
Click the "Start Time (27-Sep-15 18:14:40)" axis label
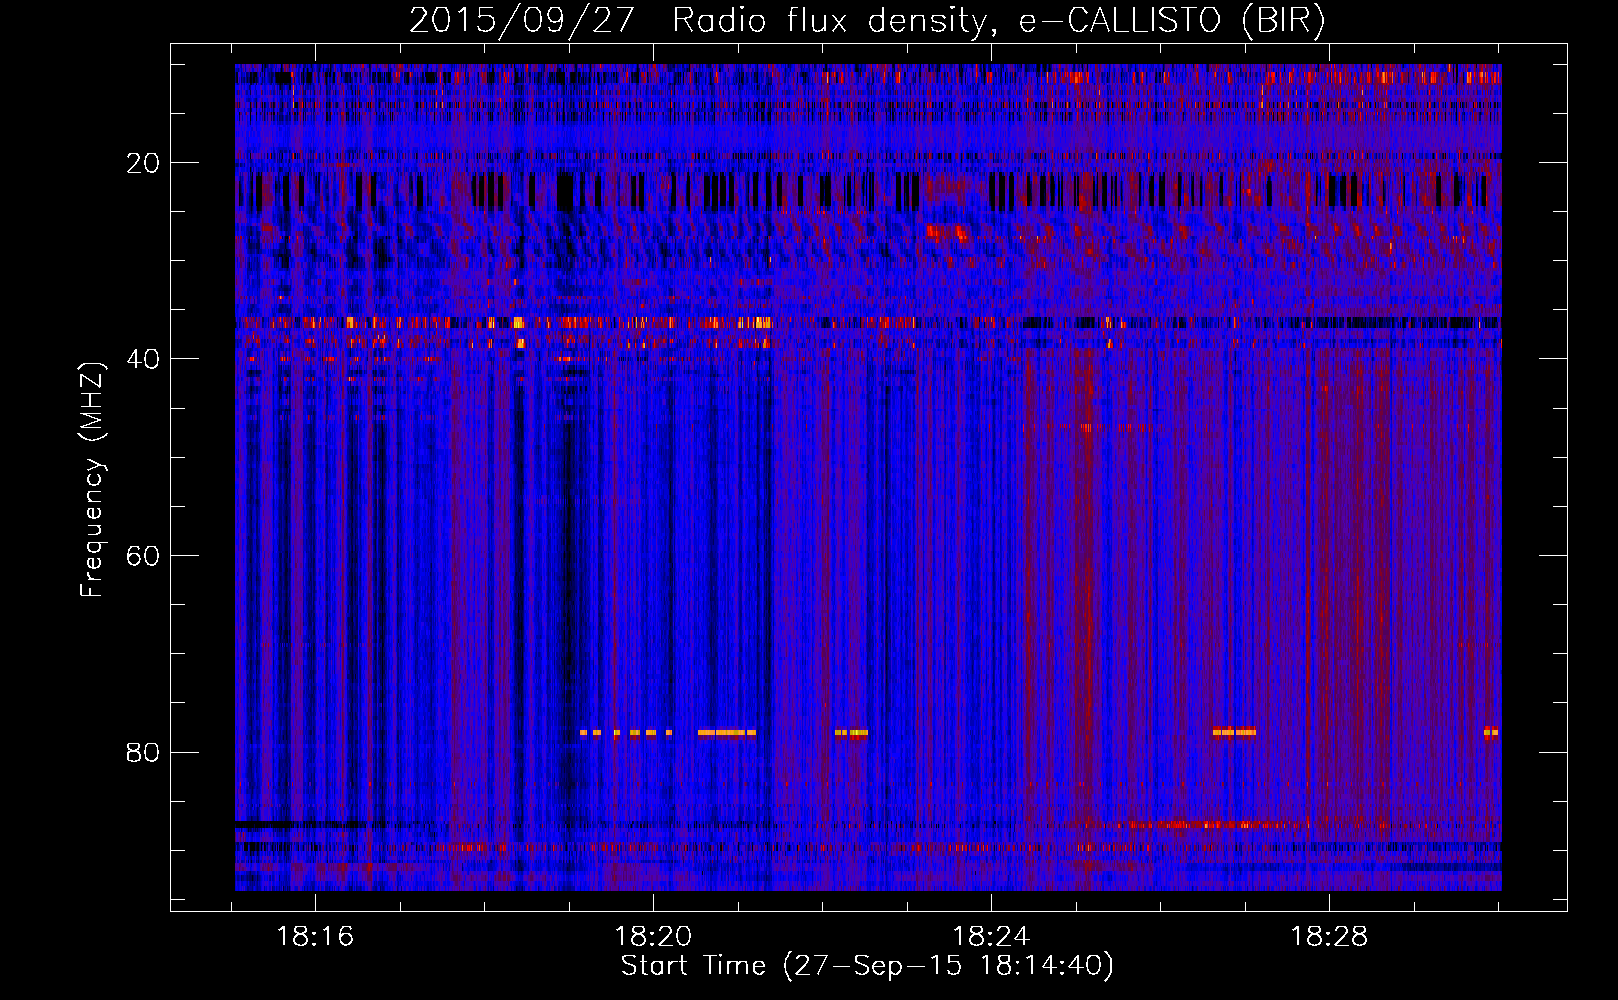click(x=867, y=966)
